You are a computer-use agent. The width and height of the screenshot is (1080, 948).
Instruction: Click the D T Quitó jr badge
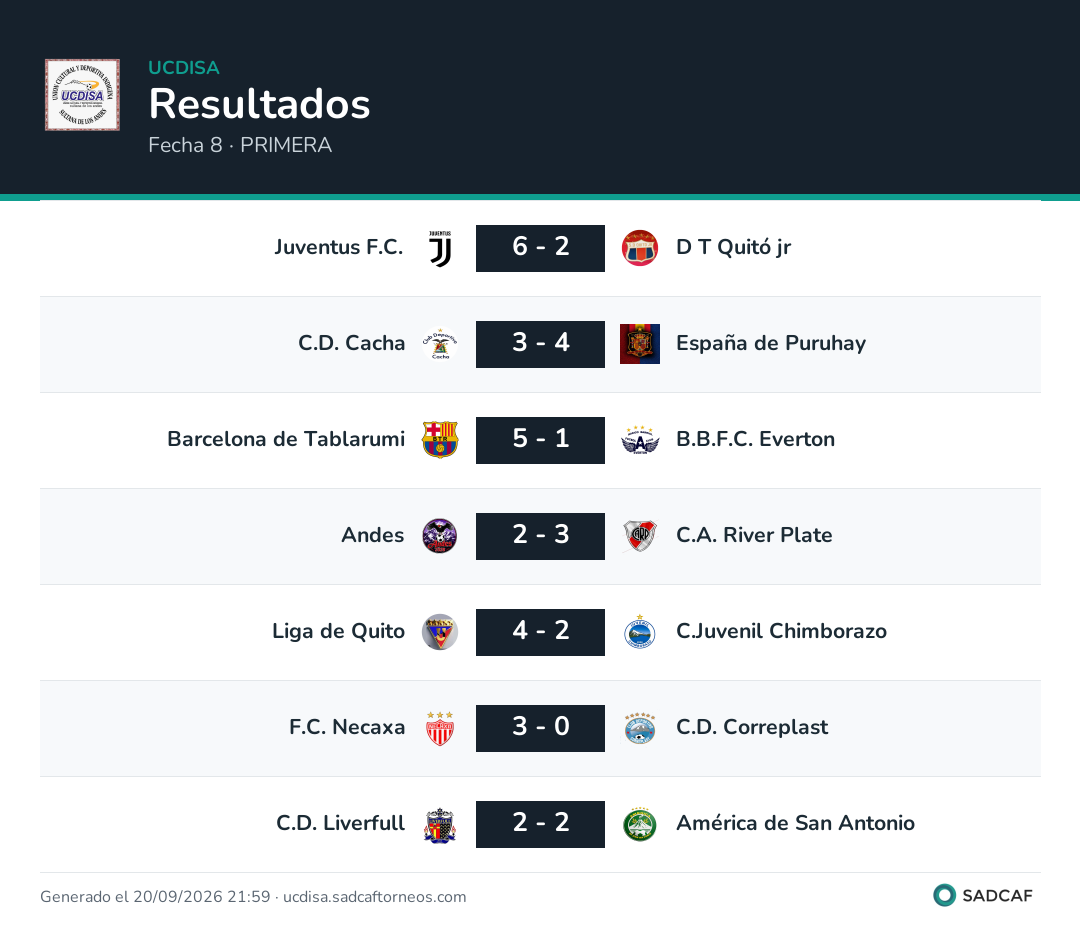tap(640, 248)
